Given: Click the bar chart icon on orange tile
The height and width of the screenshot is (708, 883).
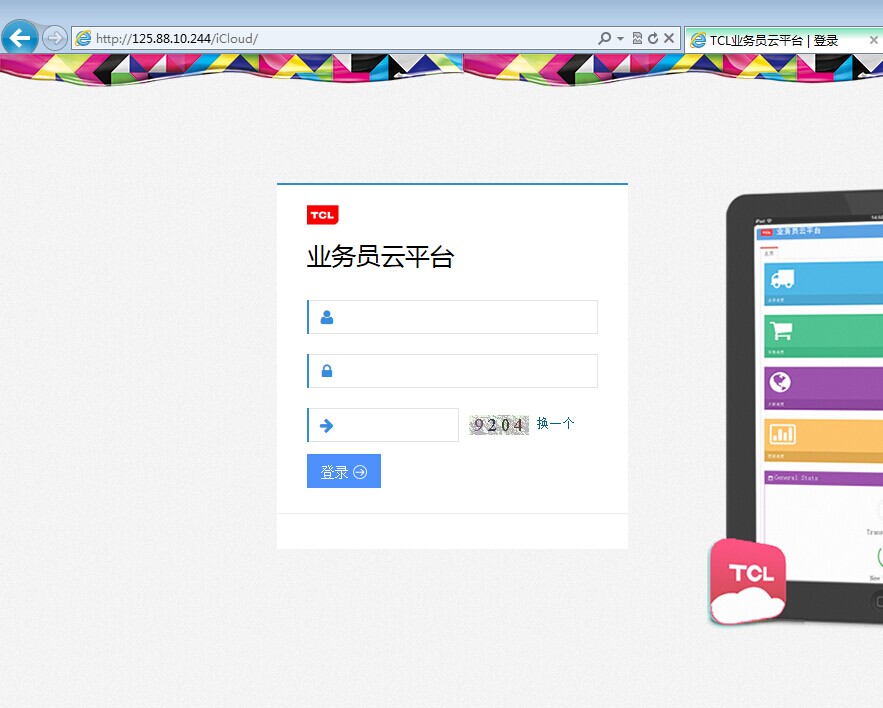Looking at the screenshot, I should pos(782,434).
